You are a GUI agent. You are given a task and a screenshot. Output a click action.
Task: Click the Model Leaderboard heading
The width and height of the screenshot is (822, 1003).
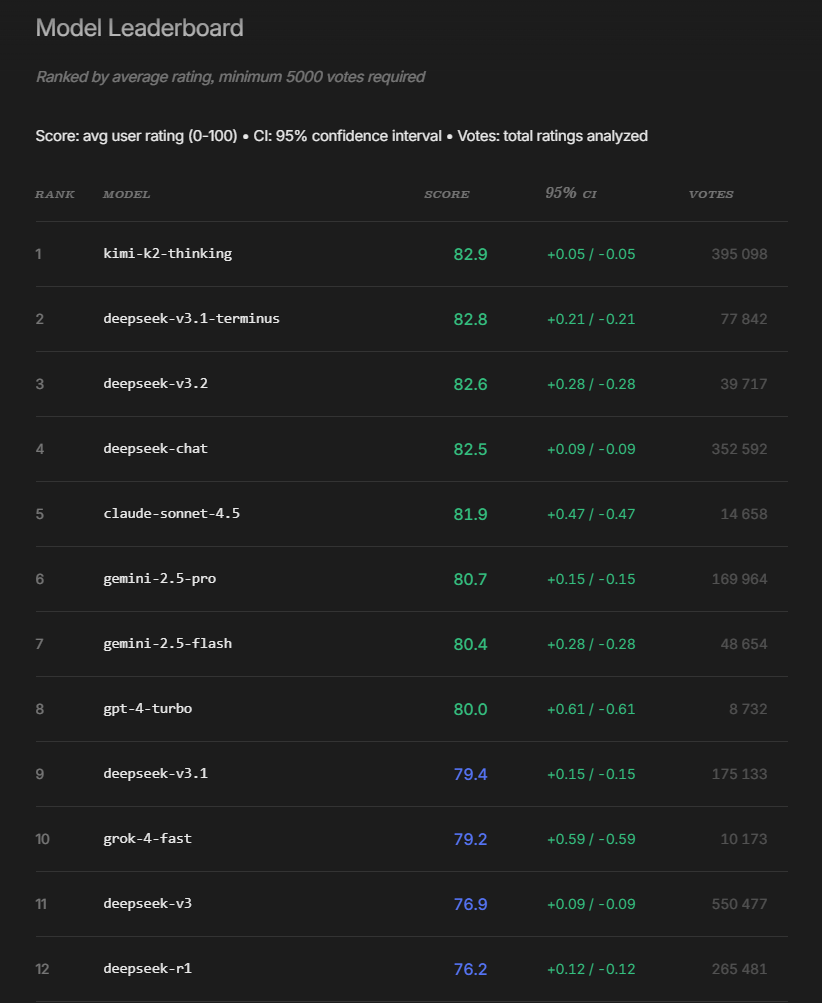tap(139, 28)
